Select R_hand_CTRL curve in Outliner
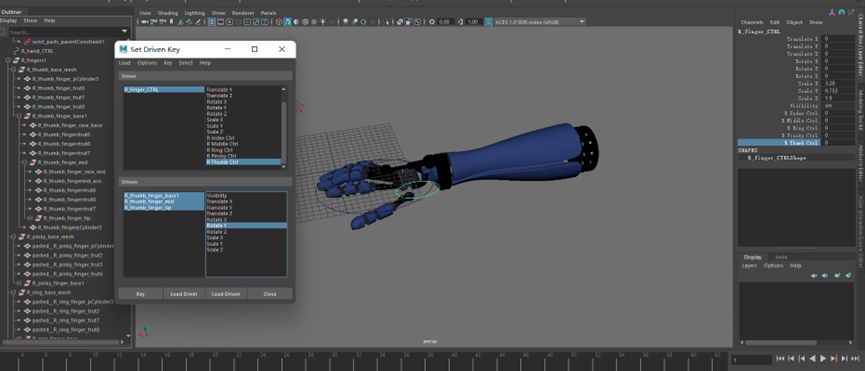Screen dimensions: 865x371 point(37,51)
